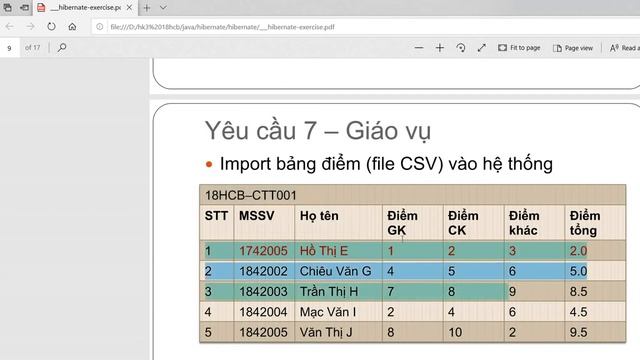The height and width of the screenshot is (360, 640).
Task: Toggle full screen PDF view
Action: pos(482,48)
